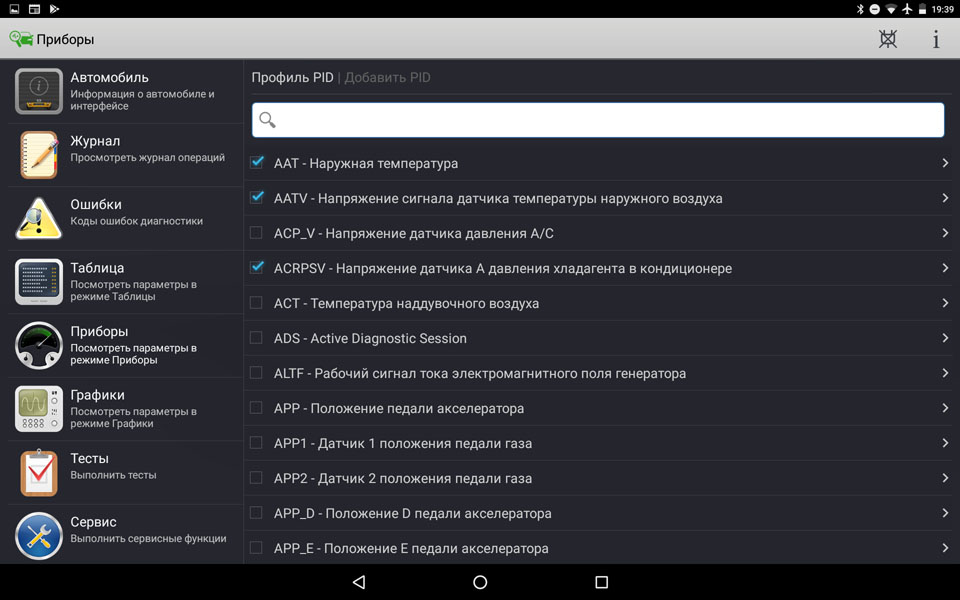Tap the Android home button
This screenshot has width=960, height=600.
click(480, 582)
